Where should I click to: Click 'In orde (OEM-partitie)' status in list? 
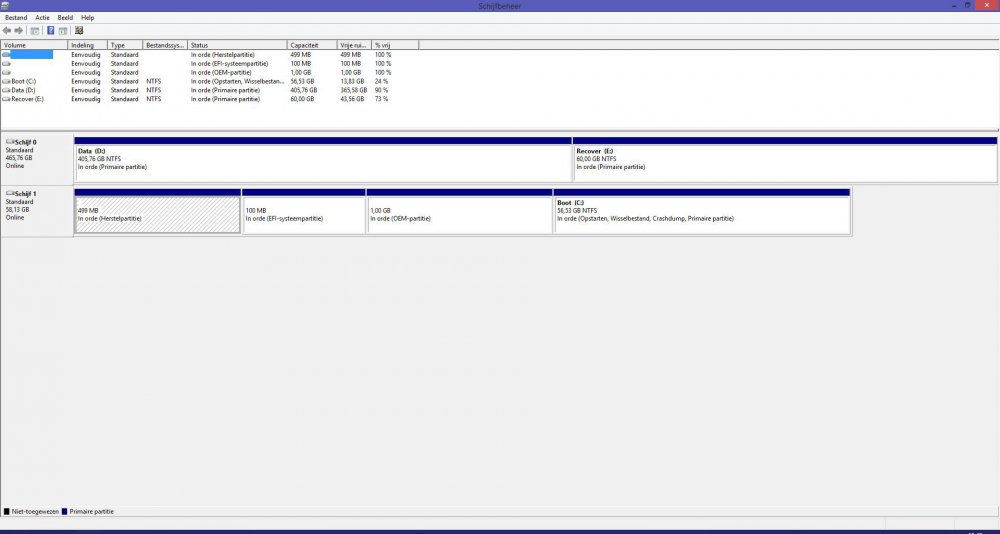click(x=221, y=73)
